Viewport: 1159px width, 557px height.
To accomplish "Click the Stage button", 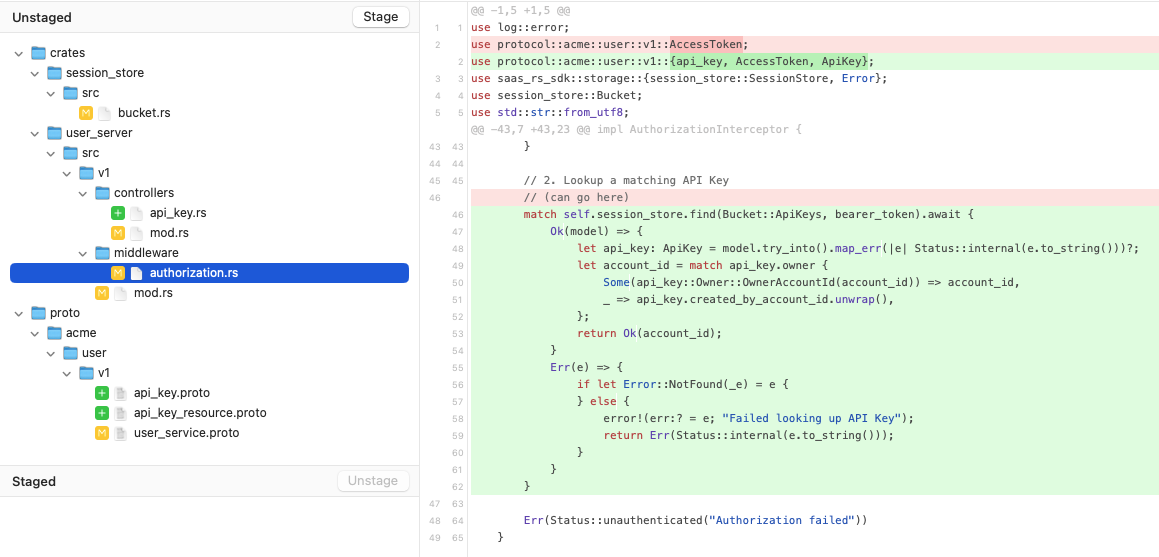I will [381, 17].
